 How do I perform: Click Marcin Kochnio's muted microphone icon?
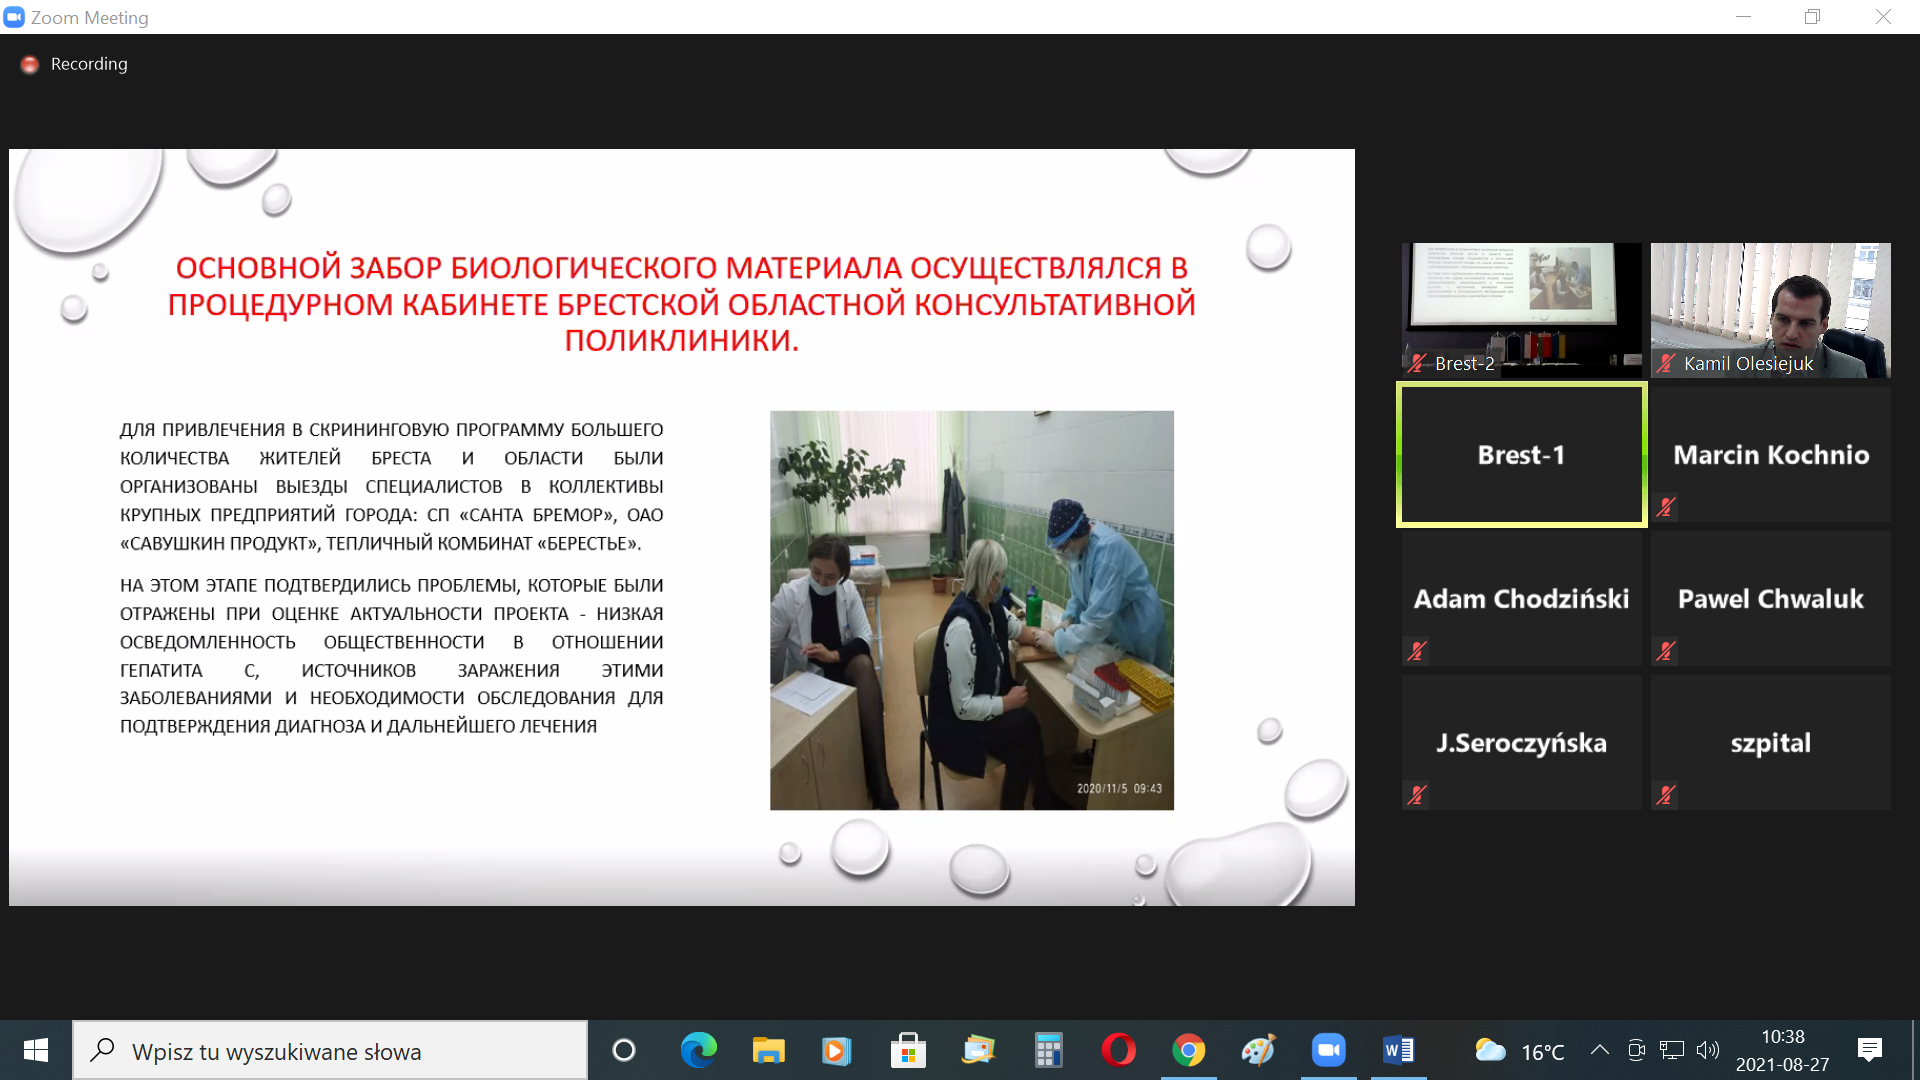[x=1665, y=507]
